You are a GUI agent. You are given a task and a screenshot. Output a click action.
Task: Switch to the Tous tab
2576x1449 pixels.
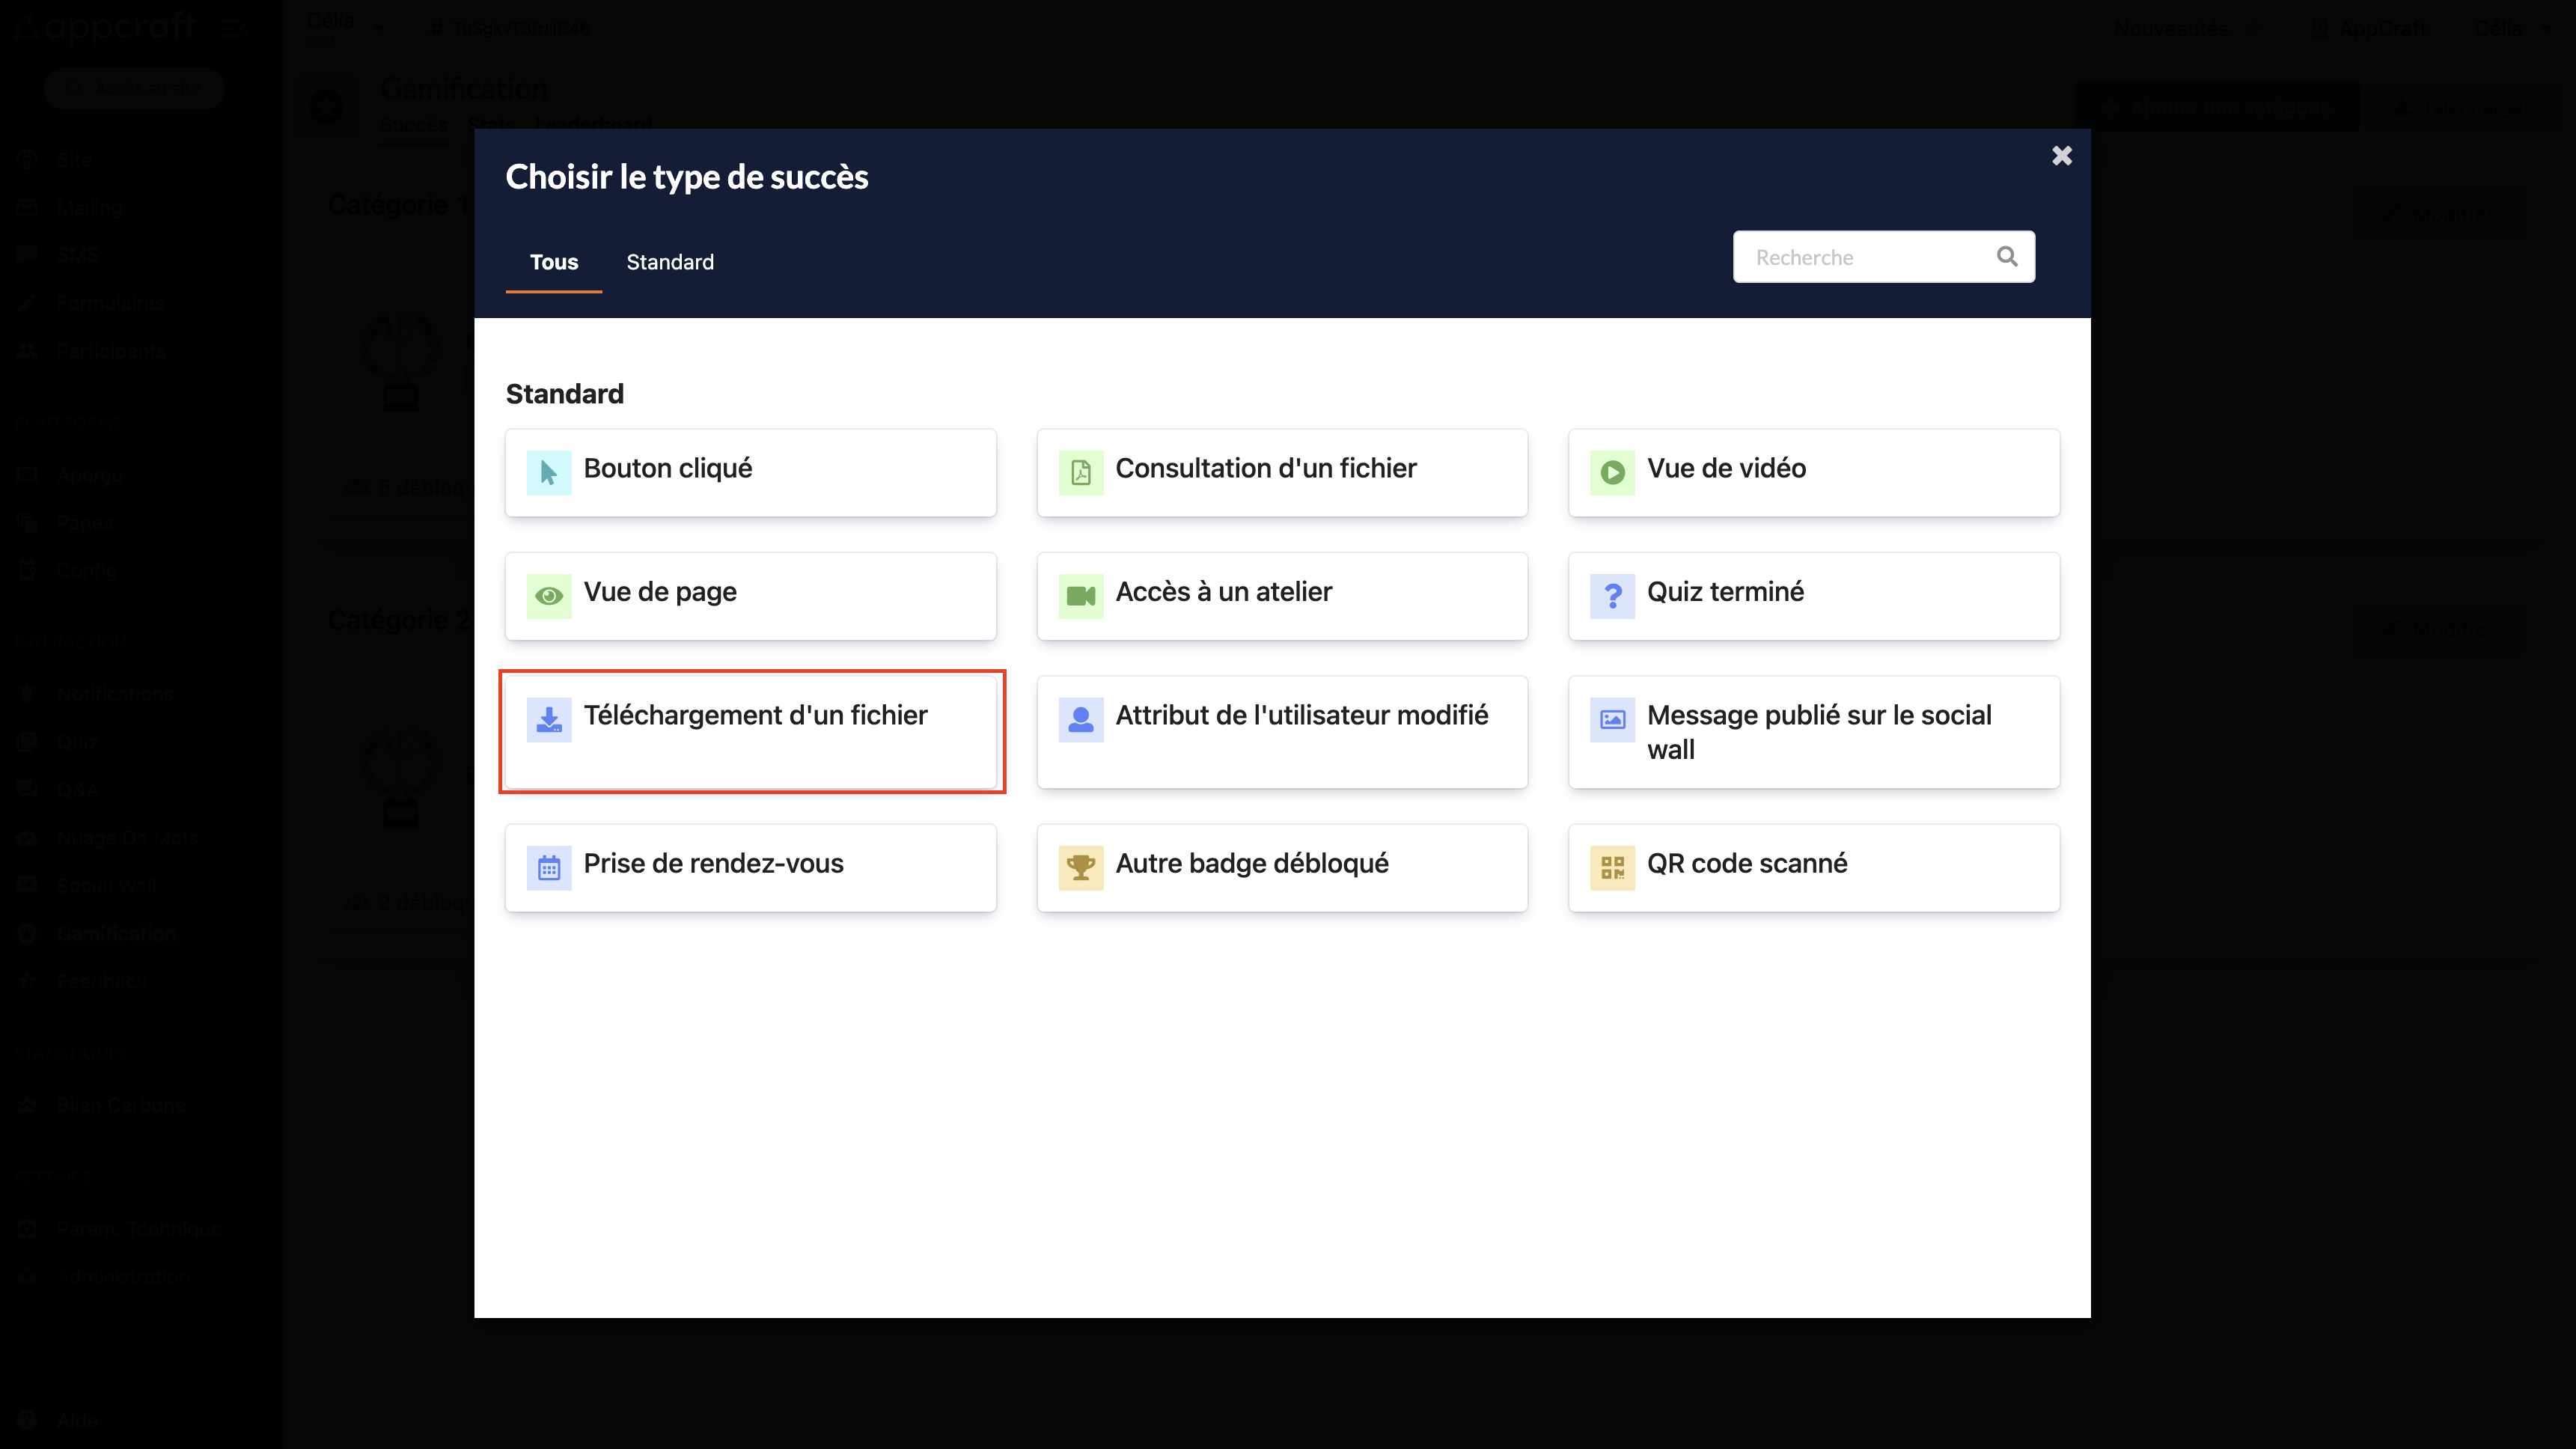click(x=554, y=262)
